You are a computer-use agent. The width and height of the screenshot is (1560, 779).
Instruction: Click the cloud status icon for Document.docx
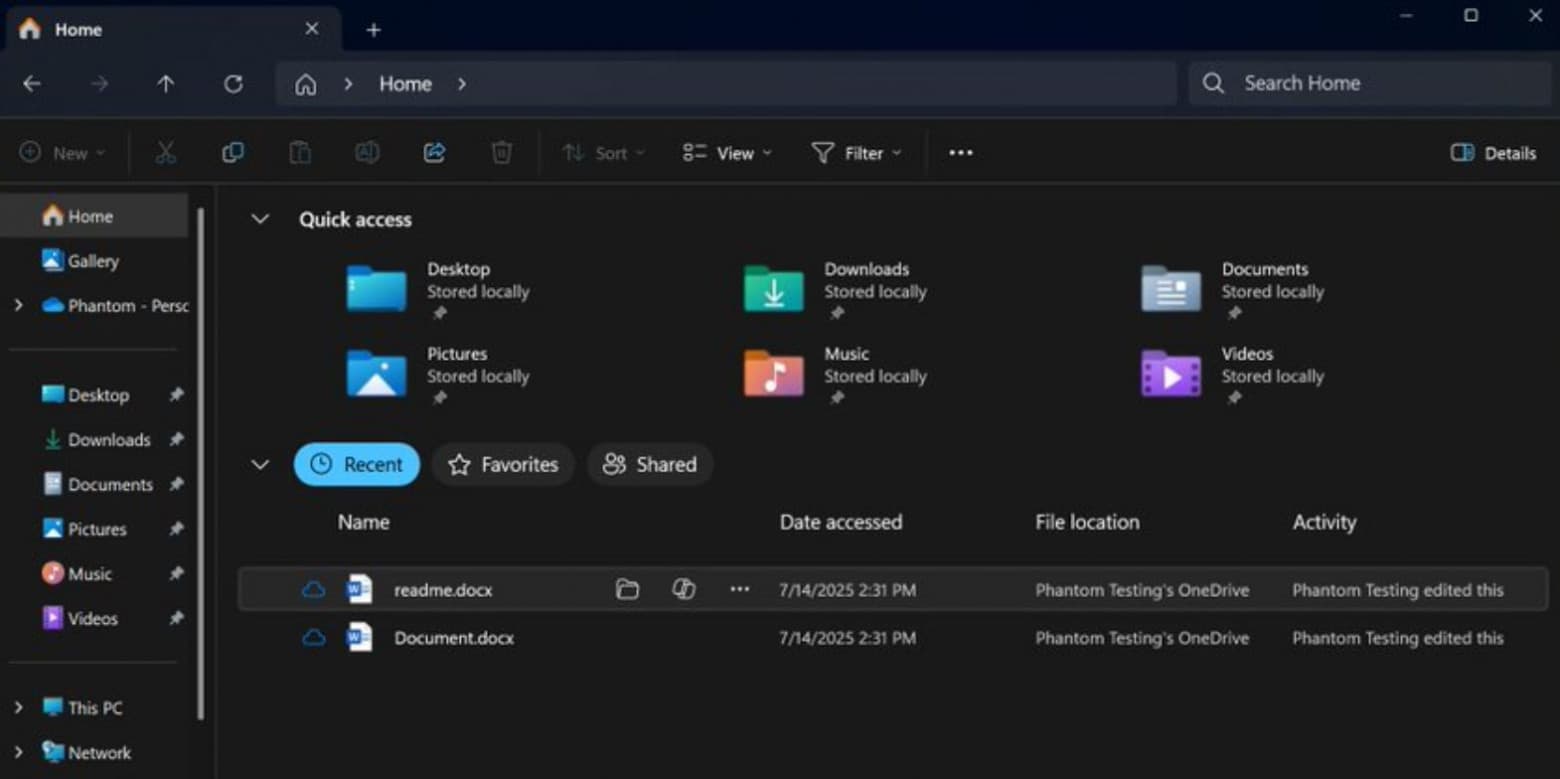[x=314, y=638]
